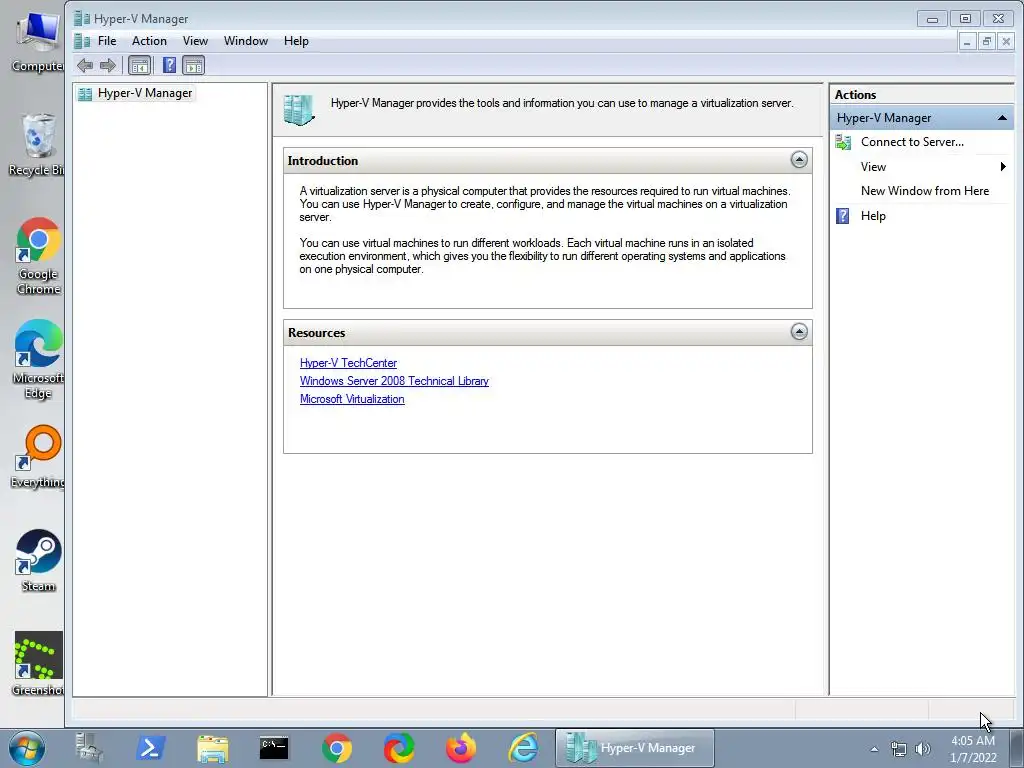
Task: Expand View submenu arrow in Actions
Action: point(1003,167)
